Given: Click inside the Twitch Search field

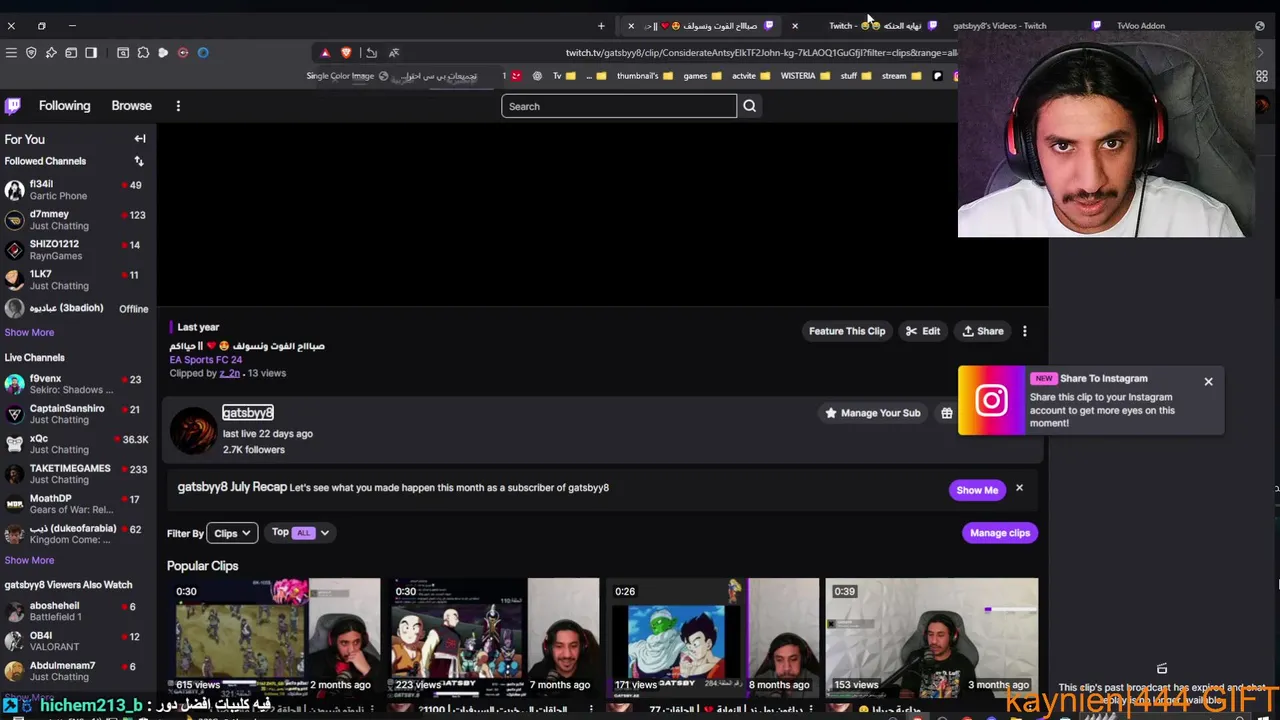Looking at the screenshot, I should 618,106.
